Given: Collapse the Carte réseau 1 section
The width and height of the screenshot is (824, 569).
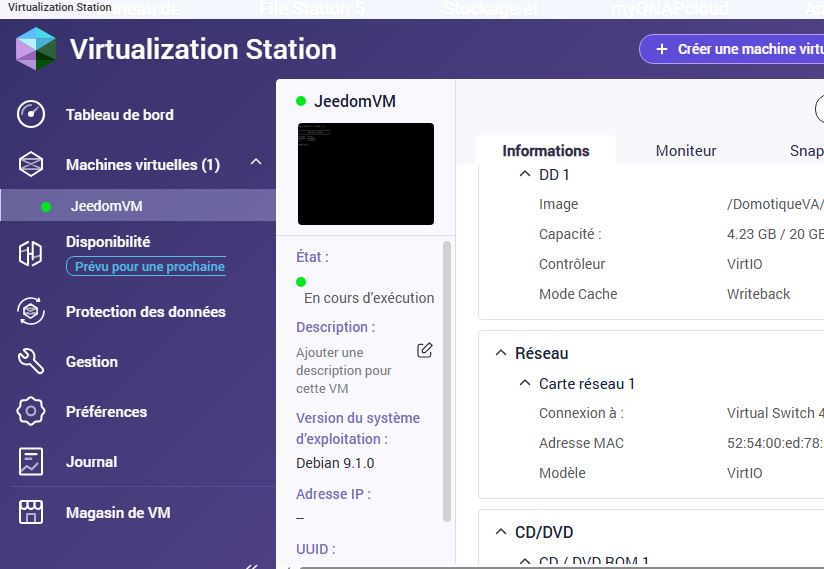Looking at the screenshot, I should 524,383.
